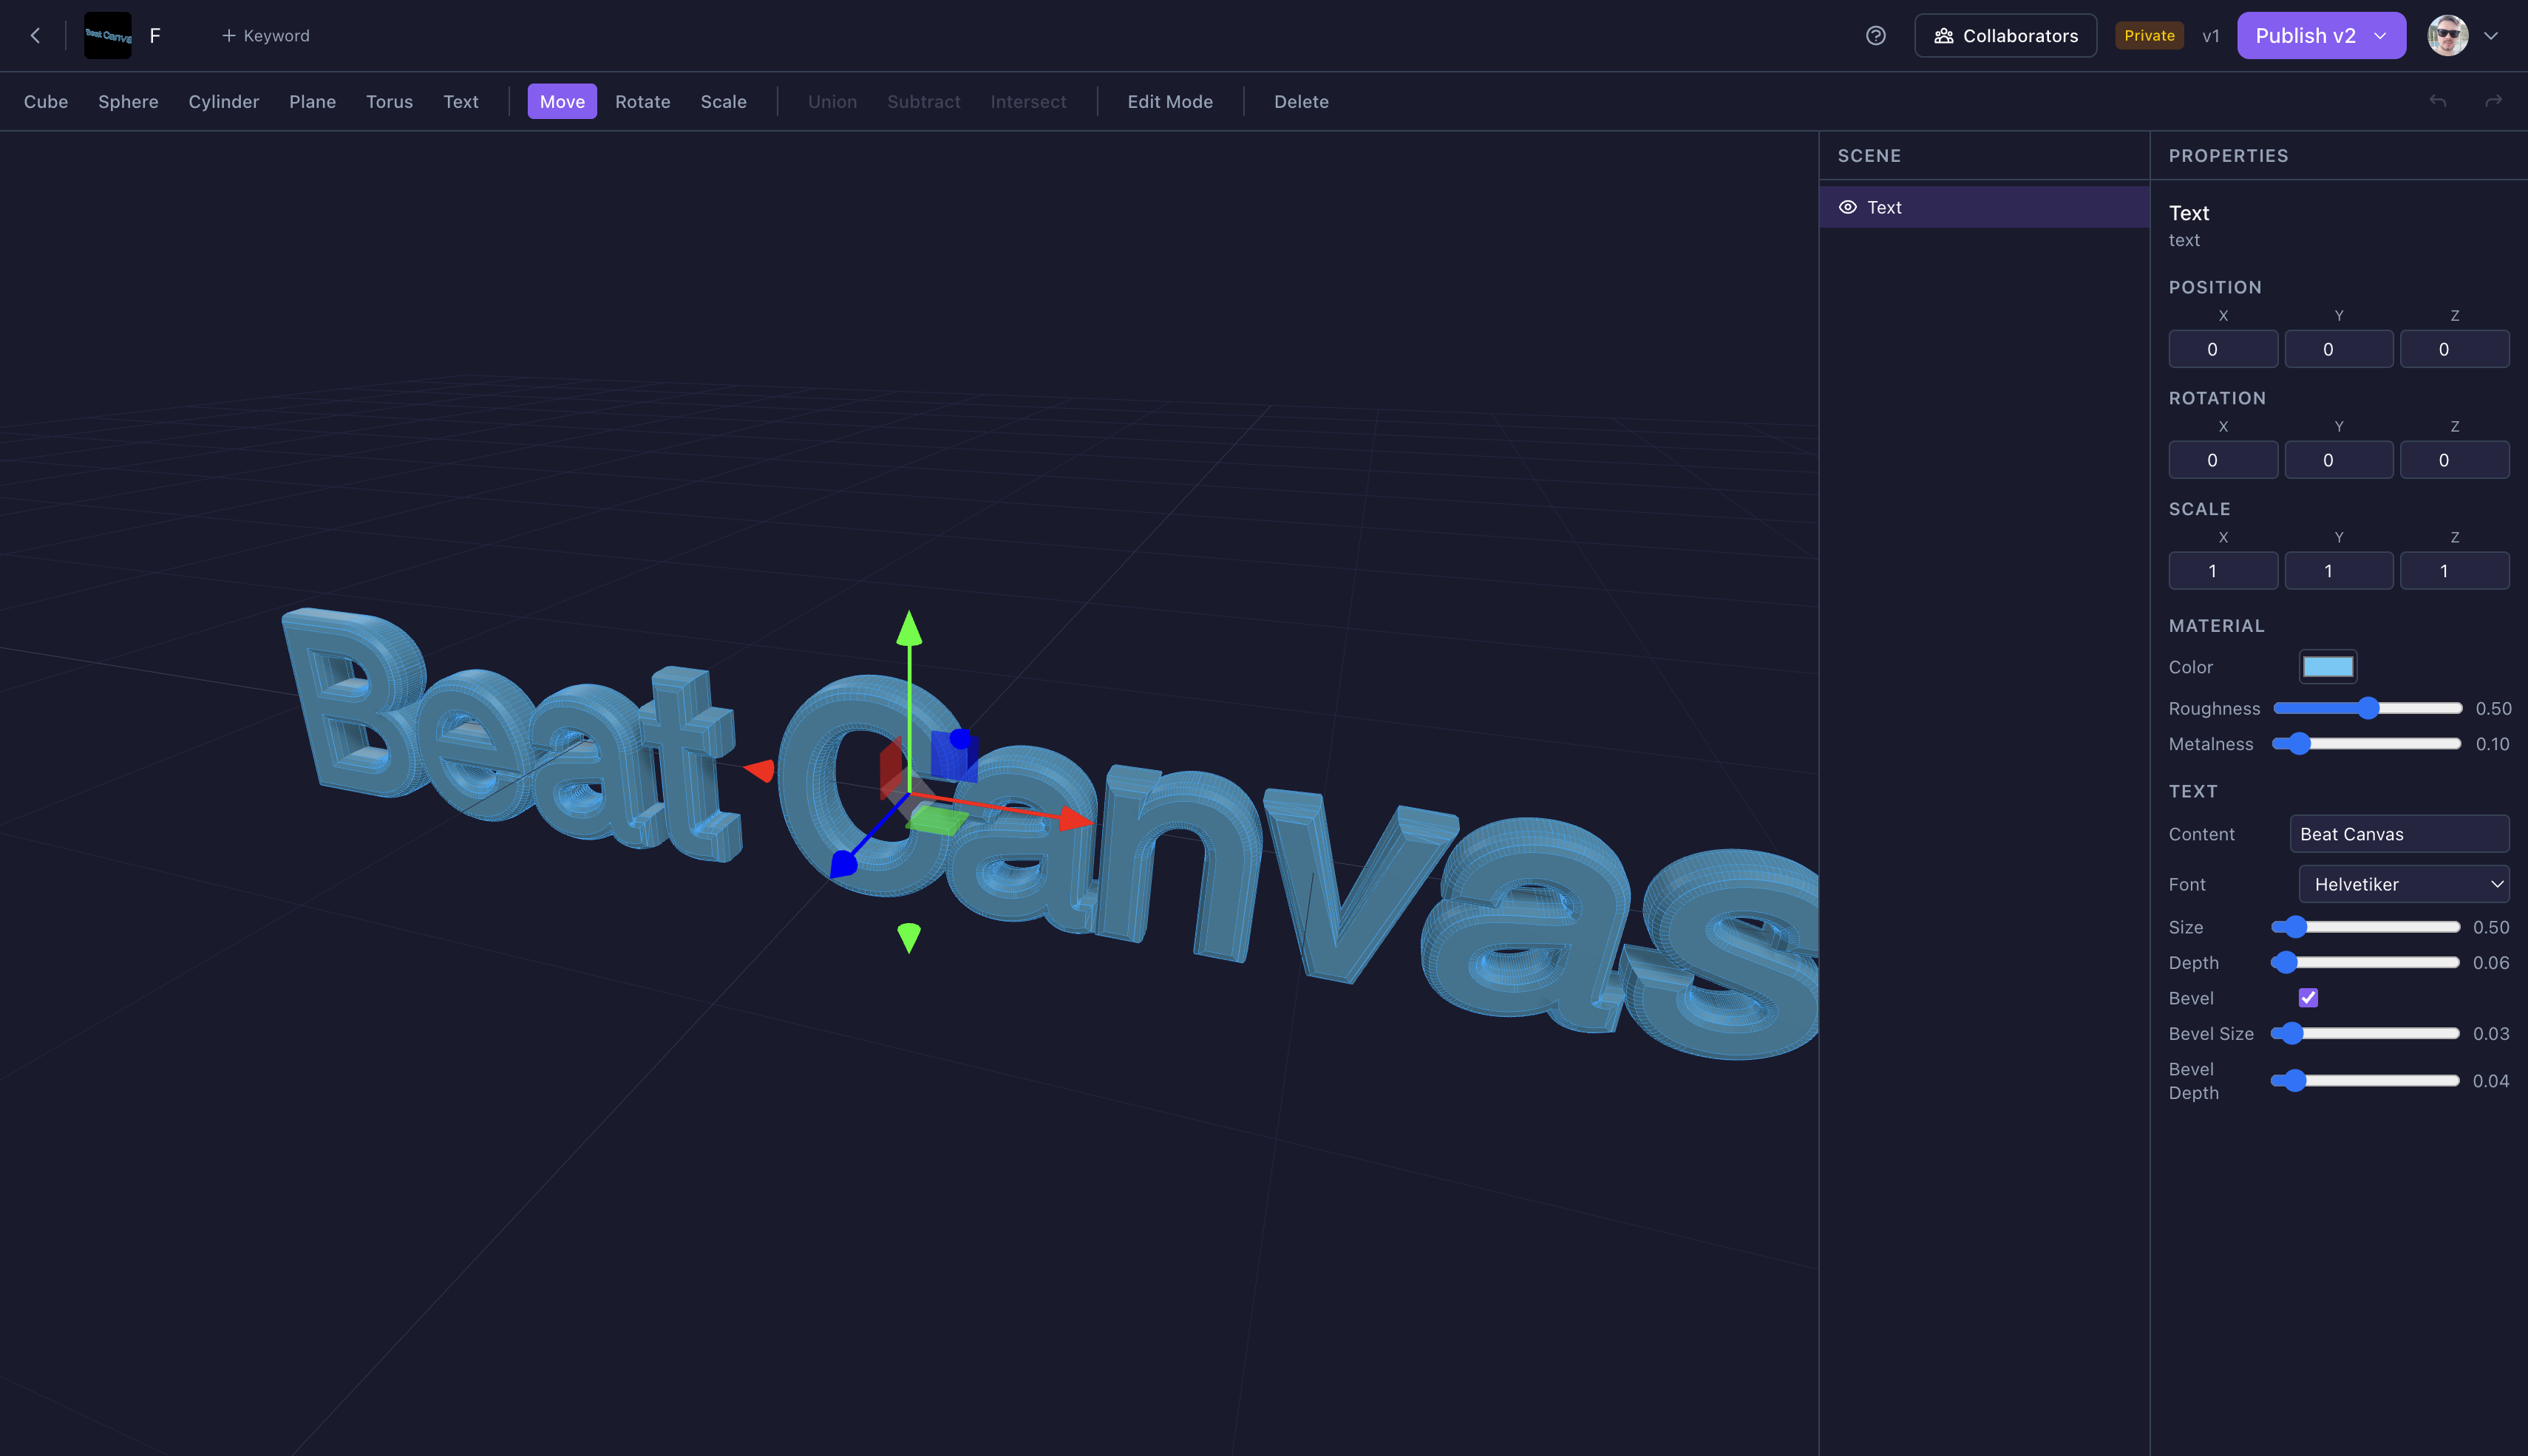
Task: Select the Text creation tool
Action: tap(460, 101)
